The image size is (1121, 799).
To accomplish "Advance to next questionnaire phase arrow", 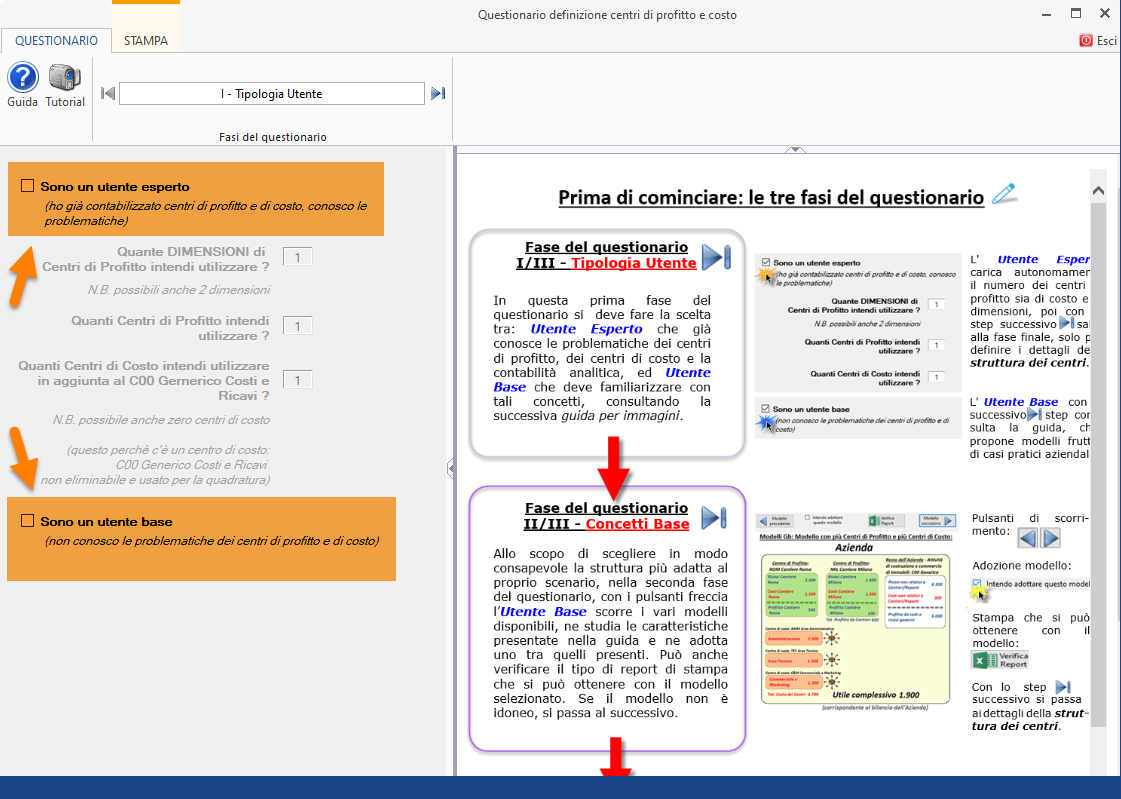I will tap(438, 94).
